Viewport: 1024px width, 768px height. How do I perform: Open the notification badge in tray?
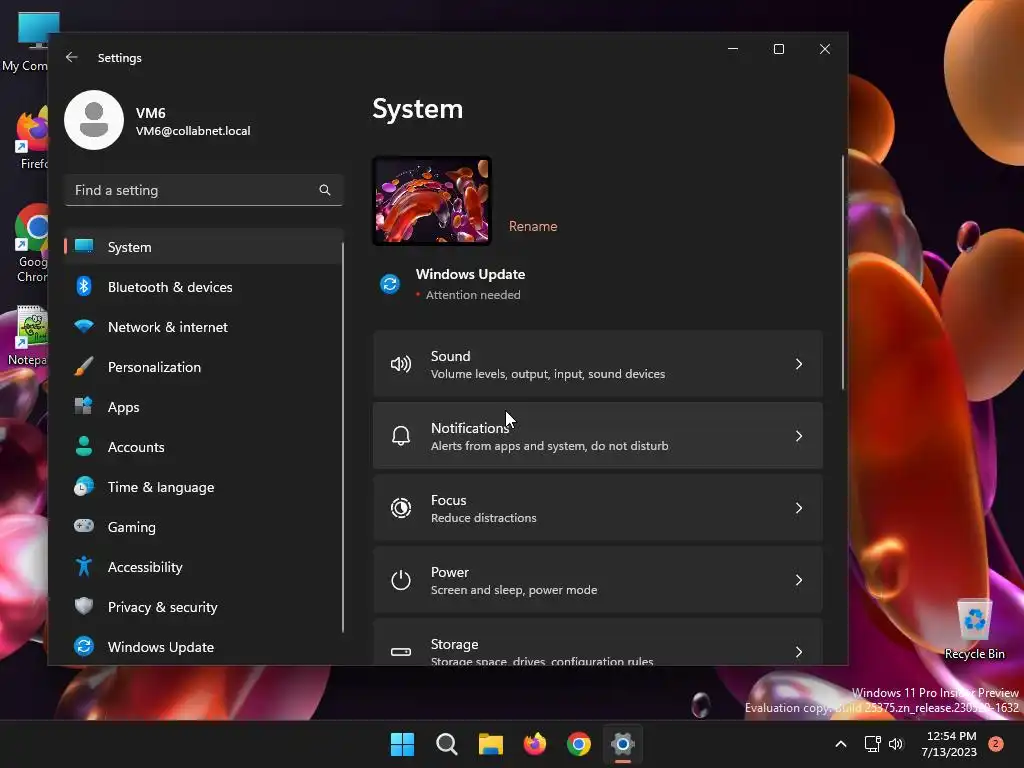click(x=996, y=743)
